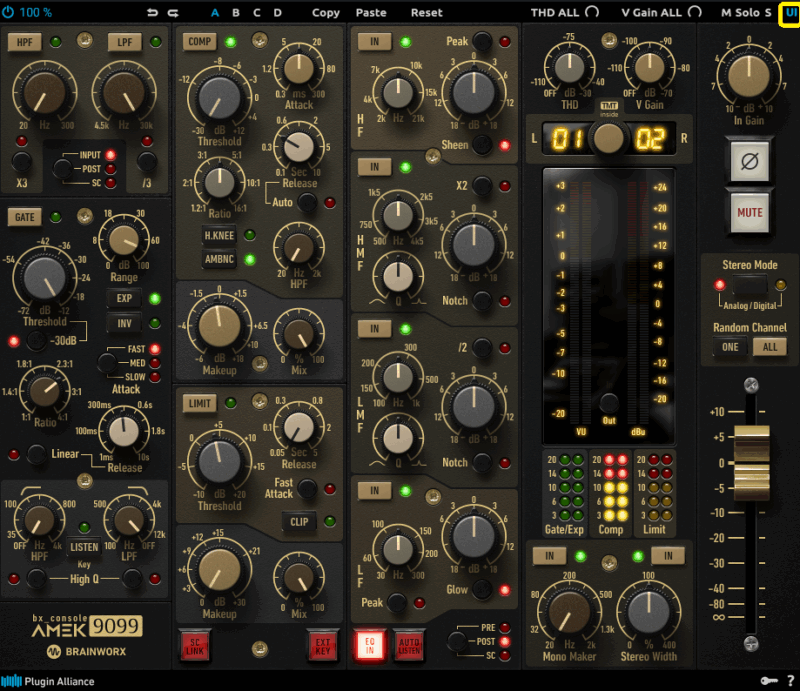
Task: Click the 100 % scaling value
Action: pyautogui.click(x=36, y=12)
